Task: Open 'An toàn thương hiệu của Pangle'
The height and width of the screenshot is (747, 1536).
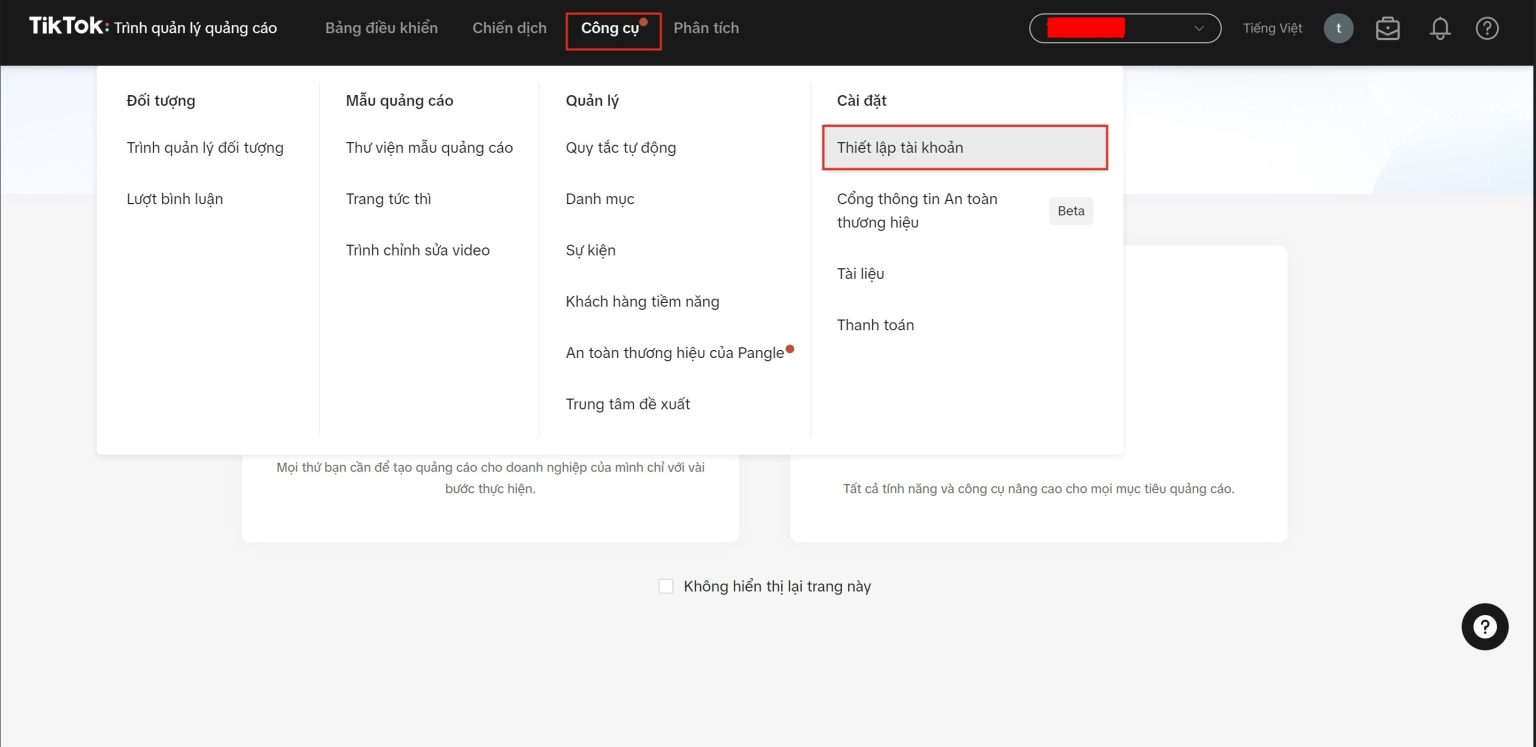Action: coord(675,353)
